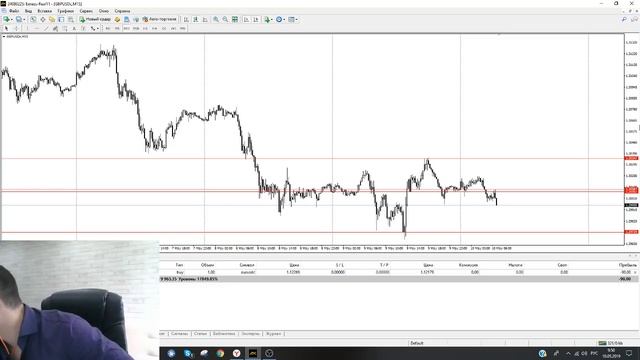640x360 pixels.
Task: Open the Profiles toolbar icon
Action: click(x=18, y=19)
